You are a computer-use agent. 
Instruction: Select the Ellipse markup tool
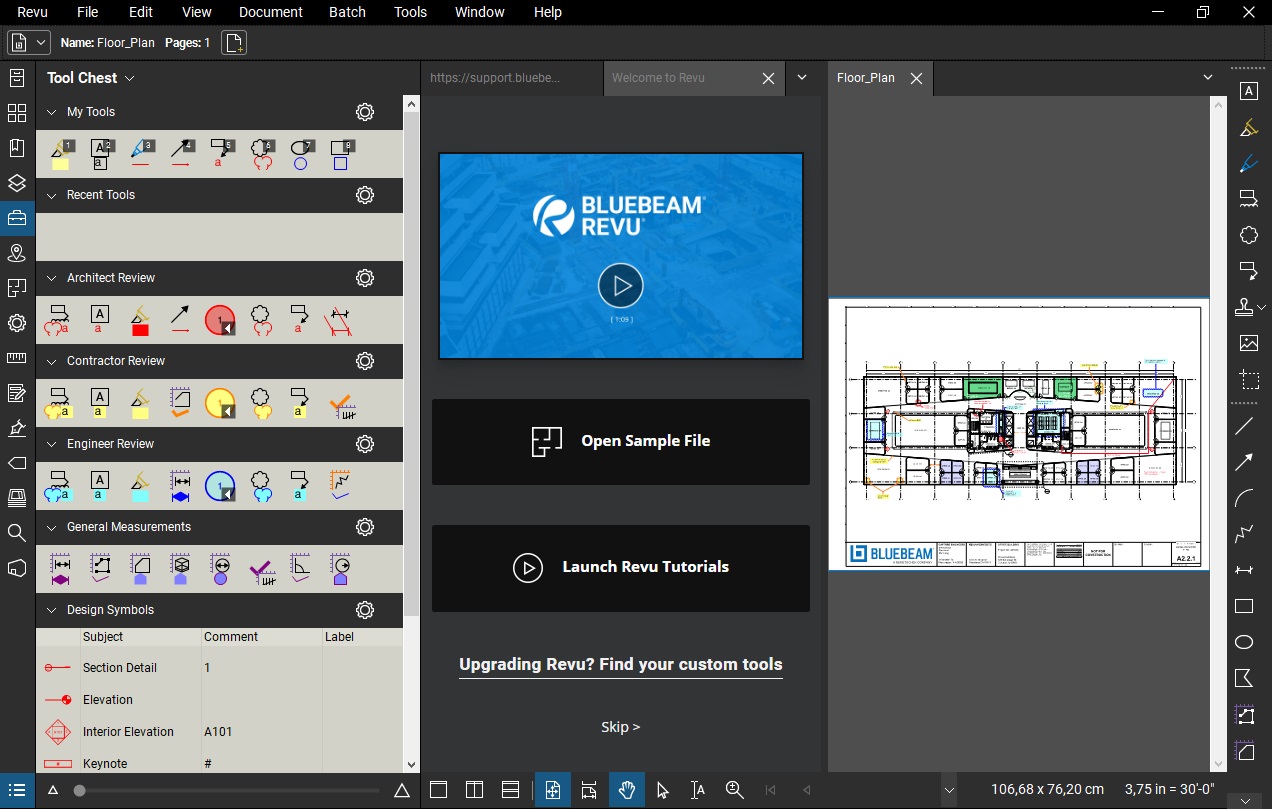pyautogui.click(x=1244, y=641)
